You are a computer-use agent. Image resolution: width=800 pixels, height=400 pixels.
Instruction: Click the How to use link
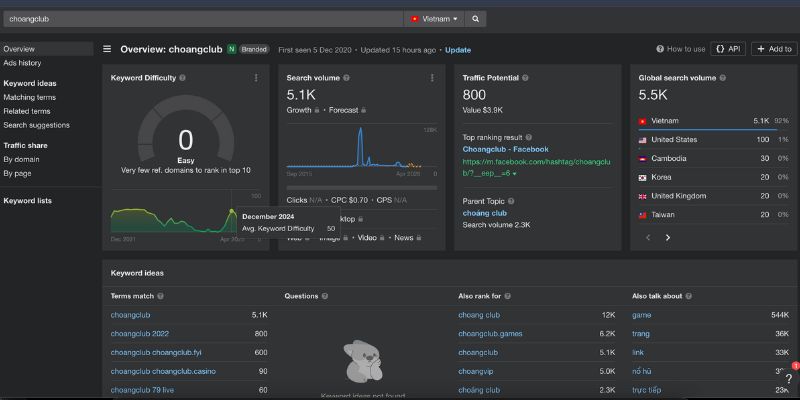tap(681, 49)
